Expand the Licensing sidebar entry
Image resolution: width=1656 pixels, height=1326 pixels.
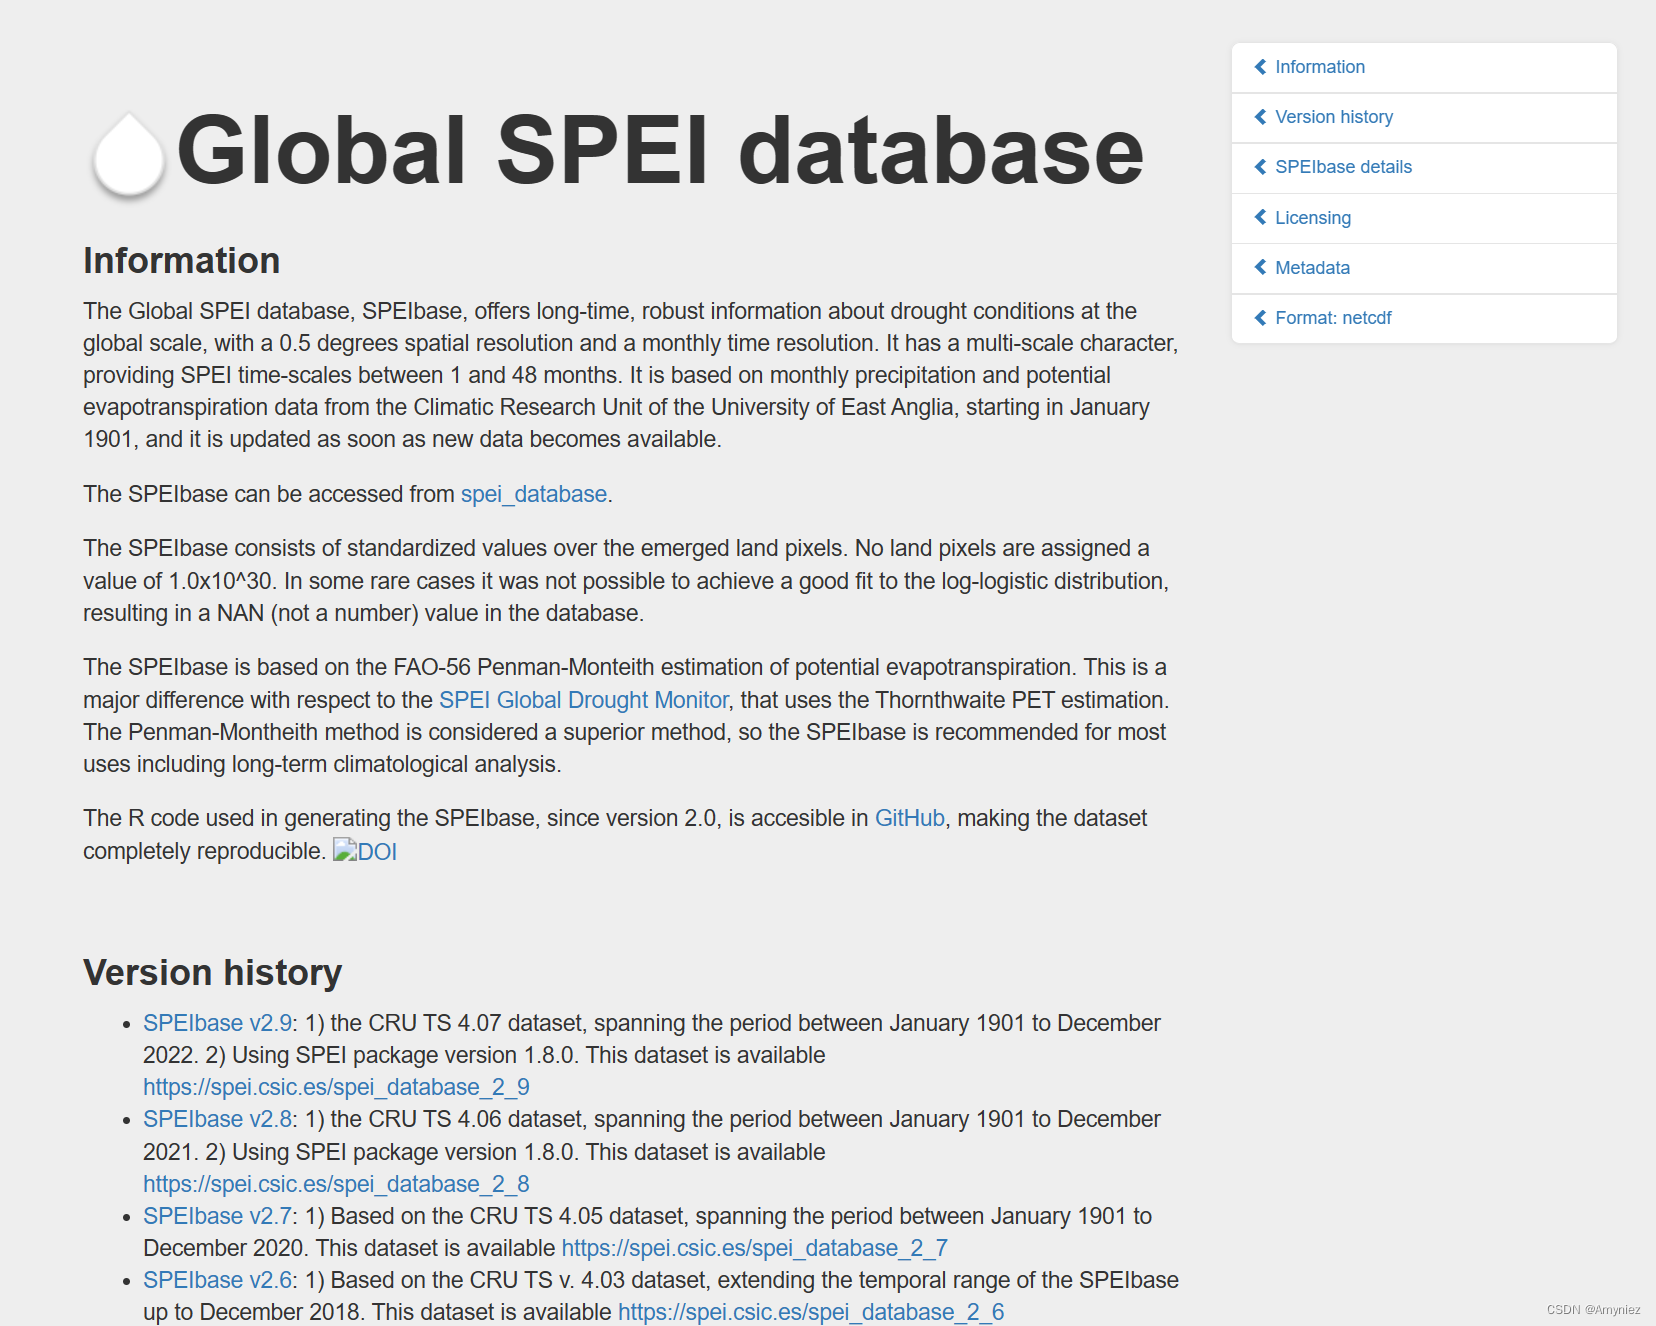pyautogui.click(x=1312, y=218)
